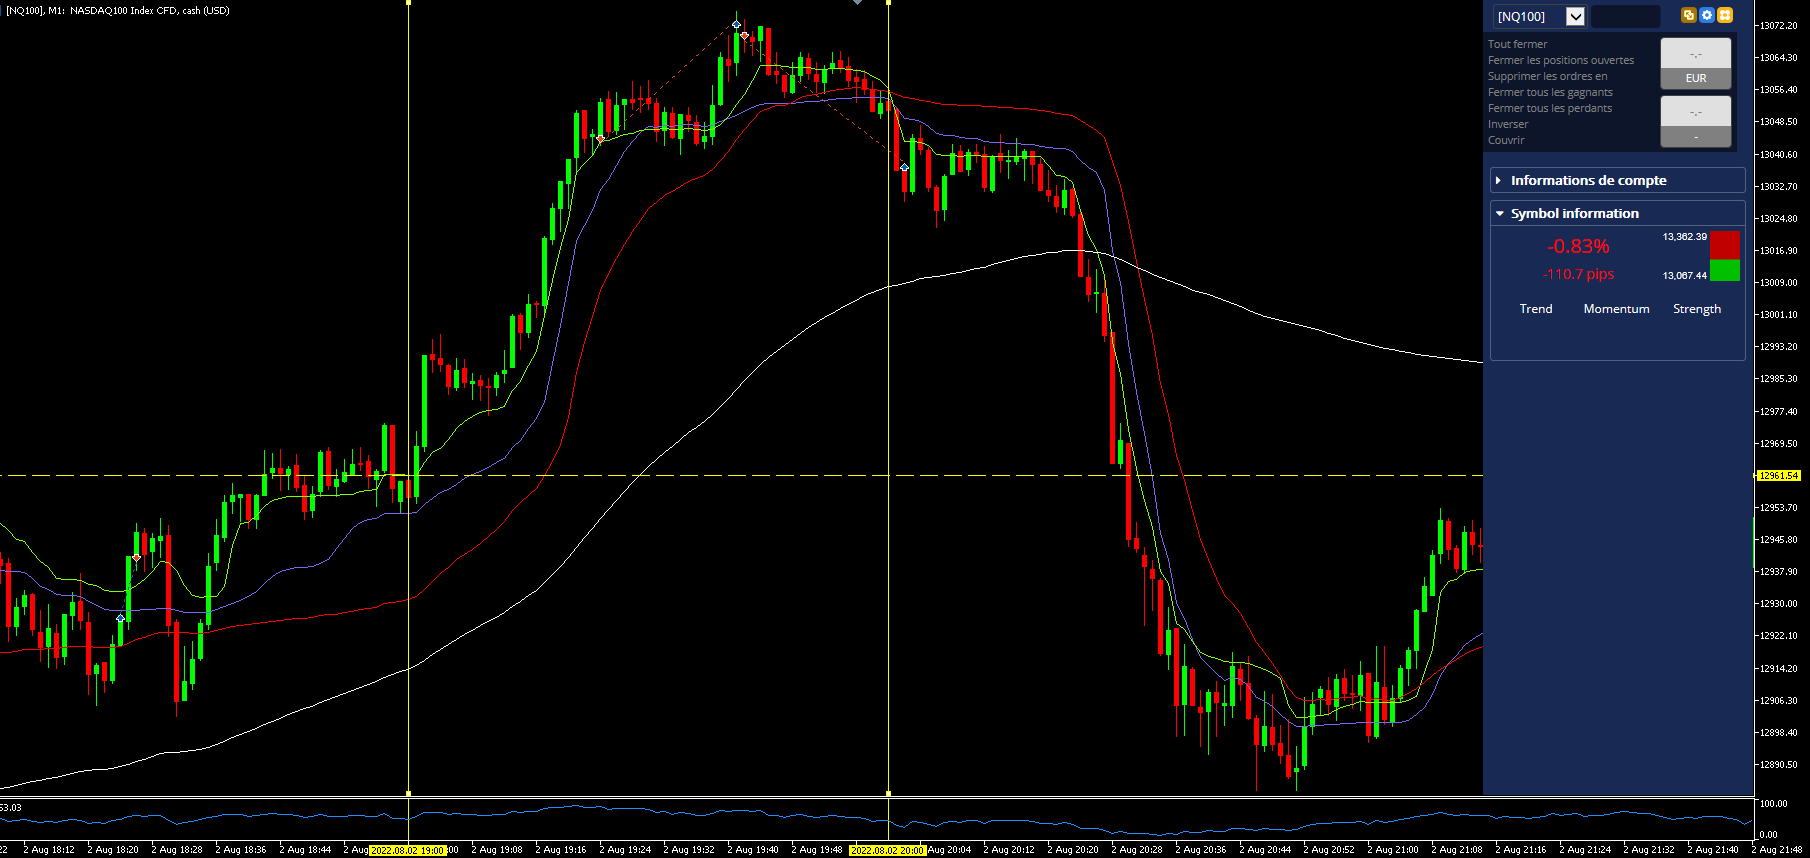The image size is (1810, 858).
Task: Click the red high-price color swatch
Action: coord(1724,245)
